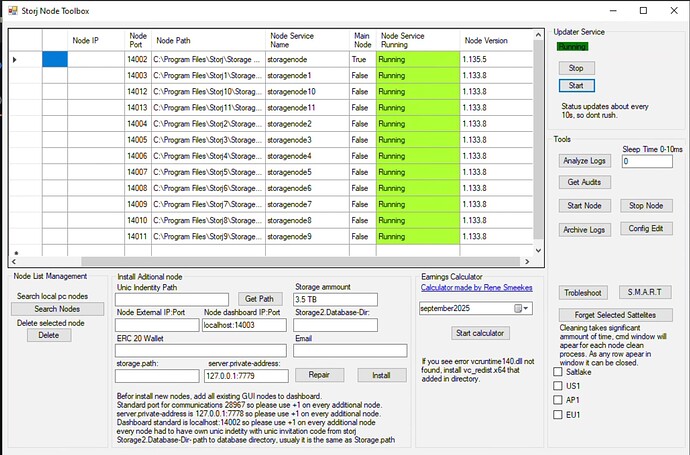Screen dimensions: 690x455
Task: Select storagenode10 service name cell
Action: [308, 92]
